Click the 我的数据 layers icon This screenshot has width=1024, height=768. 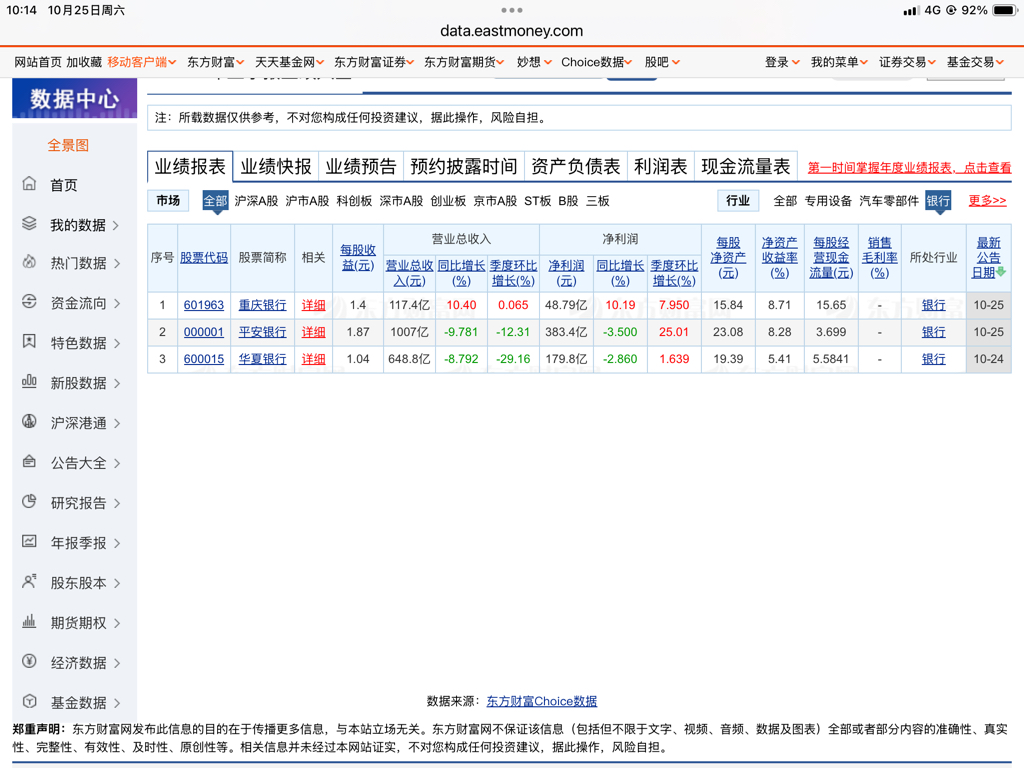pos(29,224)
